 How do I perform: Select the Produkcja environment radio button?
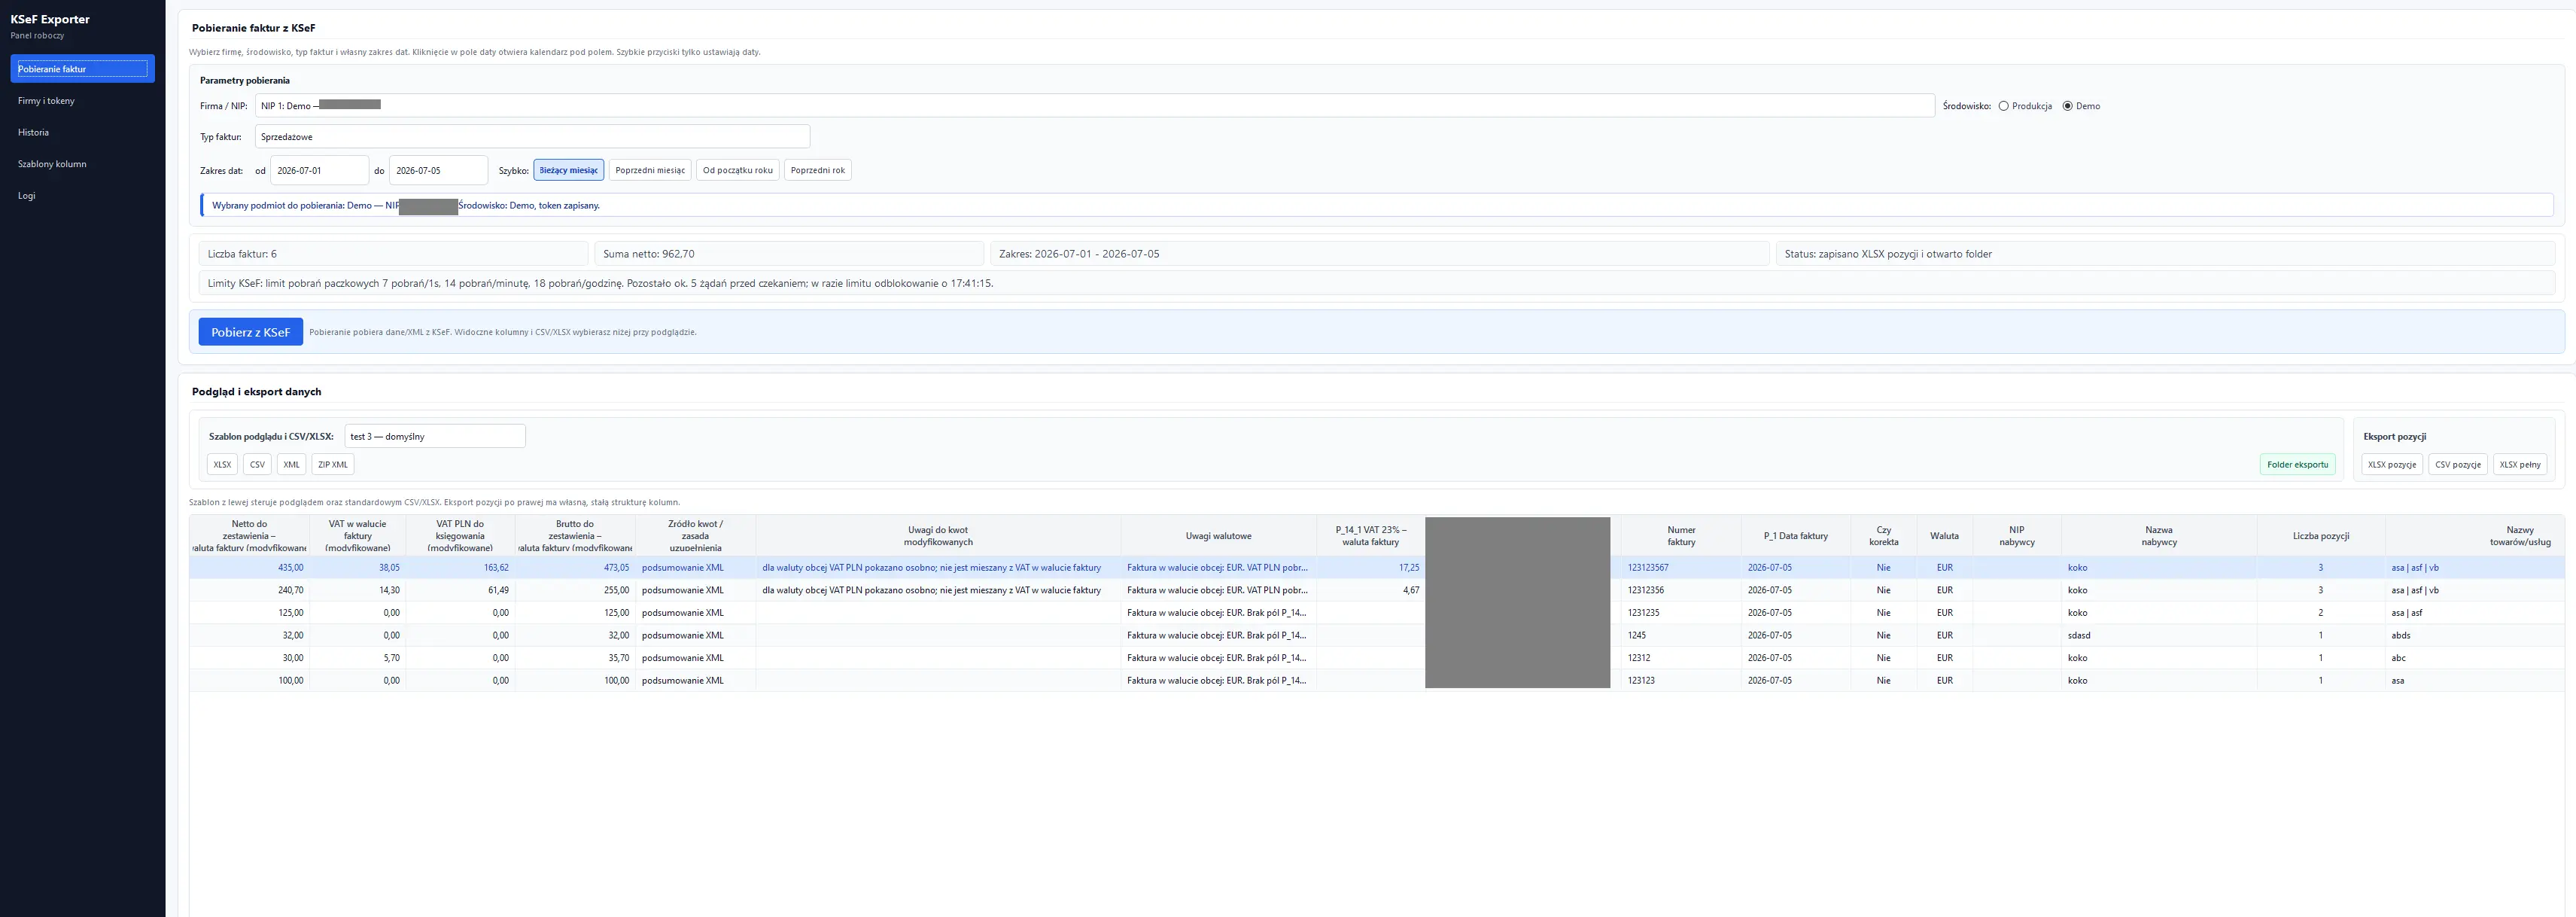coord(2003,106)
